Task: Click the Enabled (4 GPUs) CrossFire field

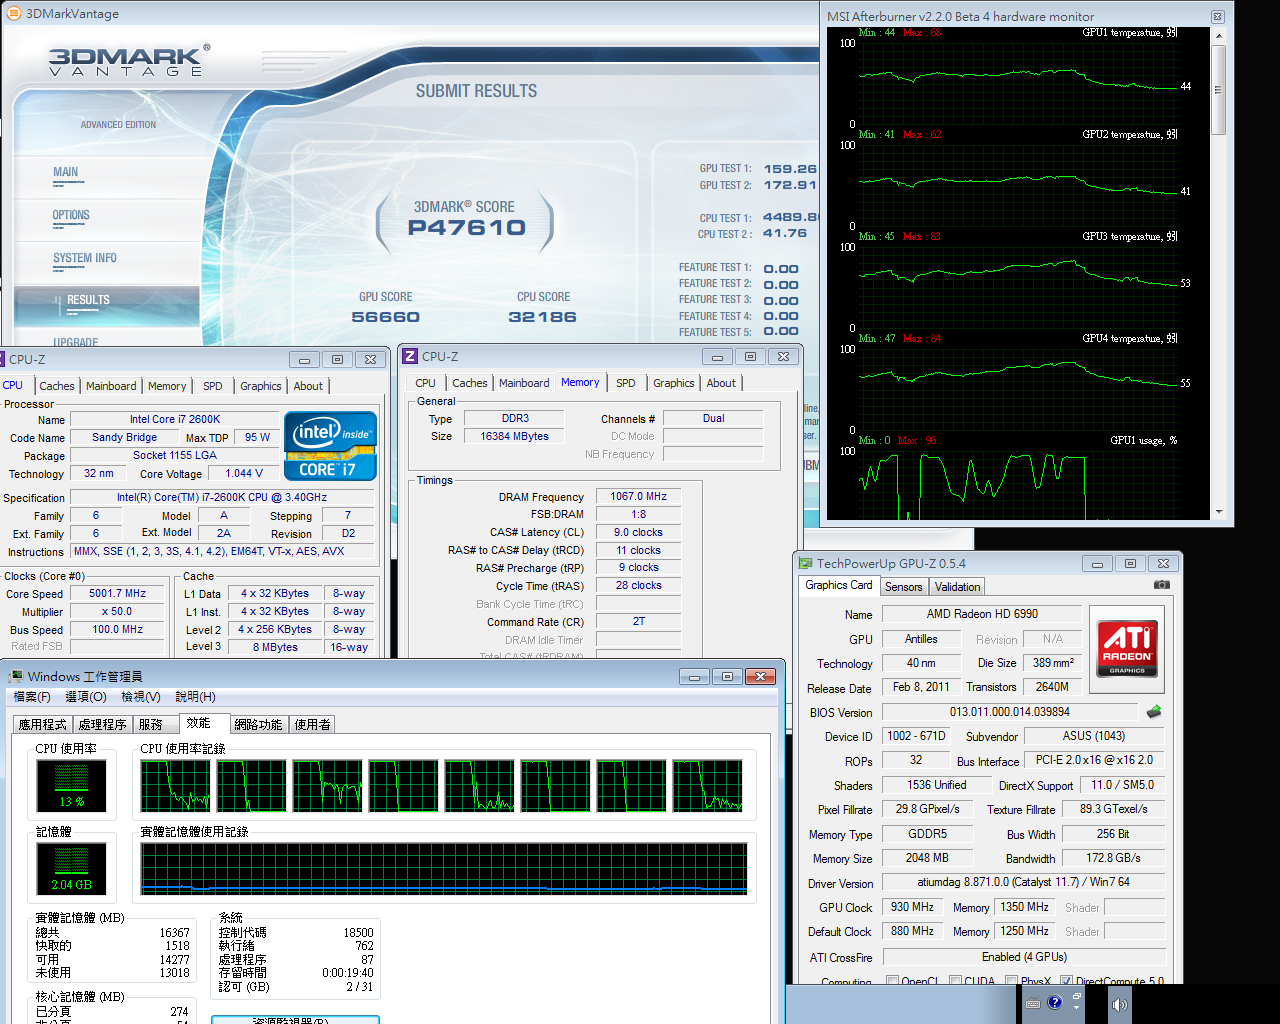Action: [1023, 957]
